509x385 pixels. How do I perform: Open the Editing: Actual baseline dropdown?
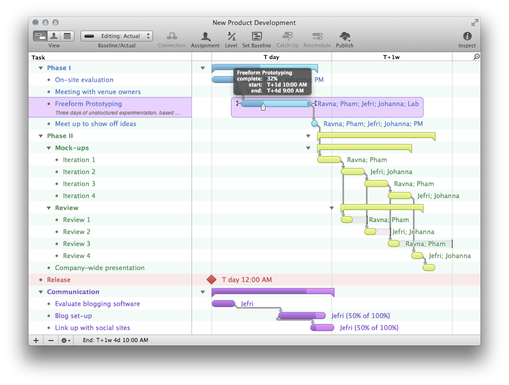[117, 36]
